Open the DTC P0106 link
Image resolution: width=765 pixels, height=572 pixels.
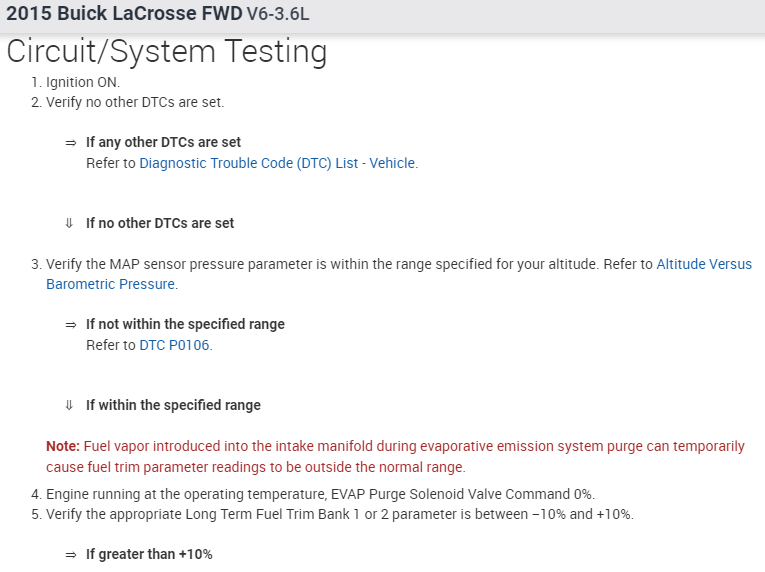(175, 345)
